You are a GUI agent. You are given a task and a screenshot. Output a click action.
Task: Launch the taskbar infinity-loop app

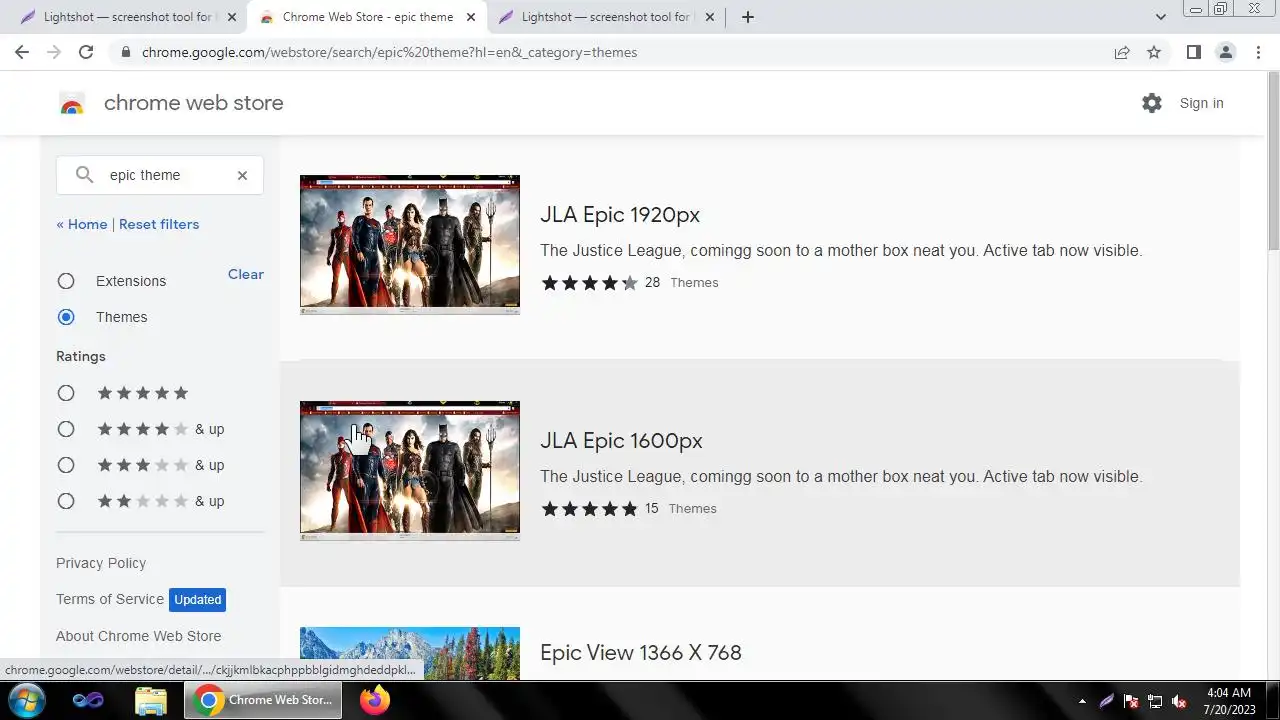(x=88, y=700)
